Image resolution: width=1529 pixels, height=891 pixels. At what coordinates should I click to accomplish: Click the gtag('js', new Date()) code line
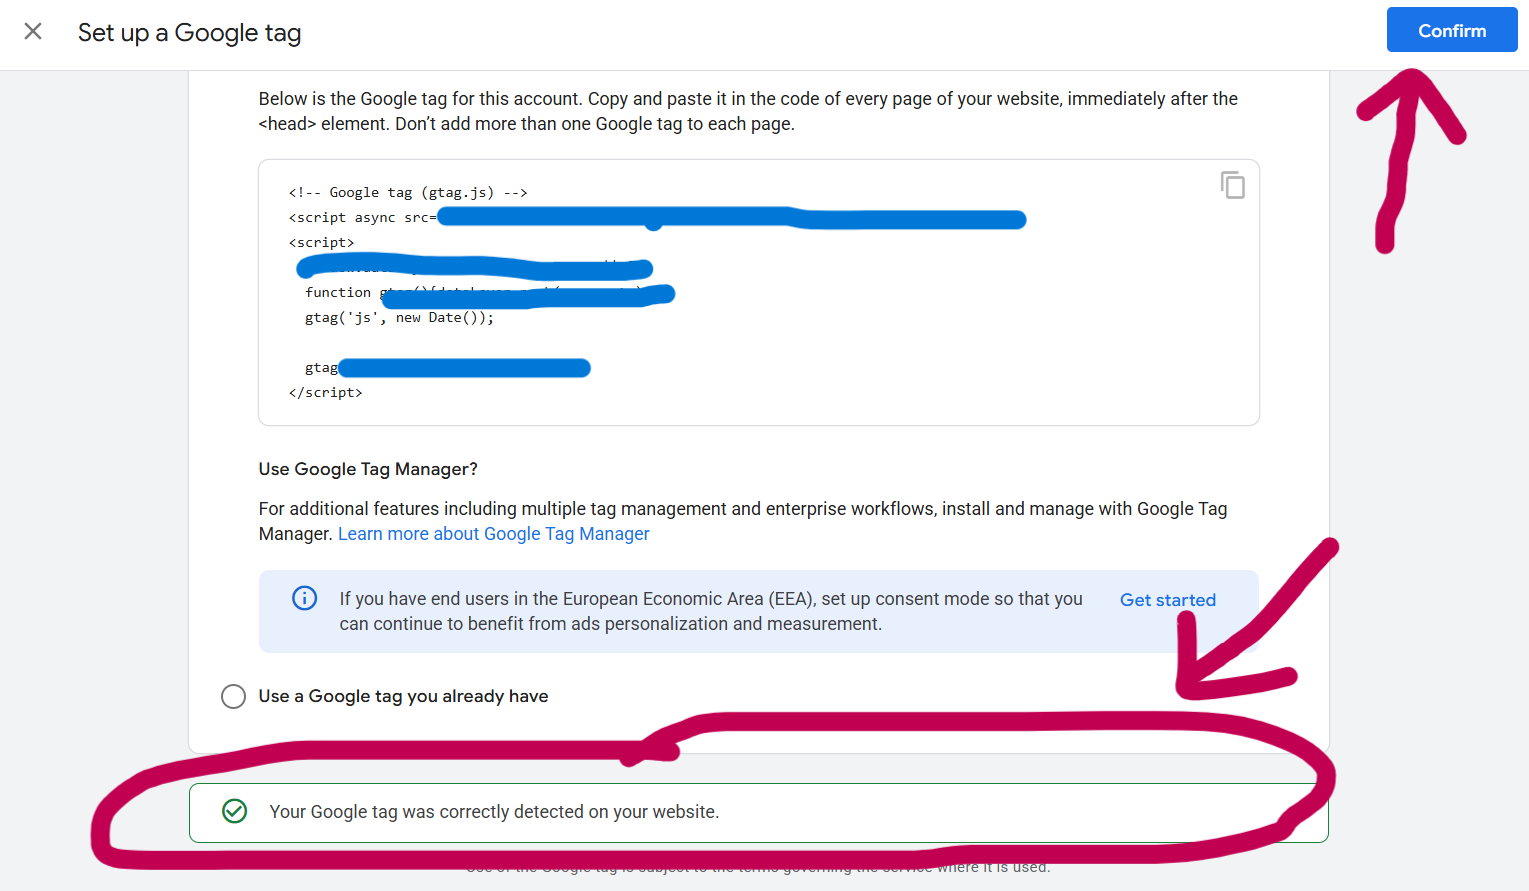pos(399,317)
